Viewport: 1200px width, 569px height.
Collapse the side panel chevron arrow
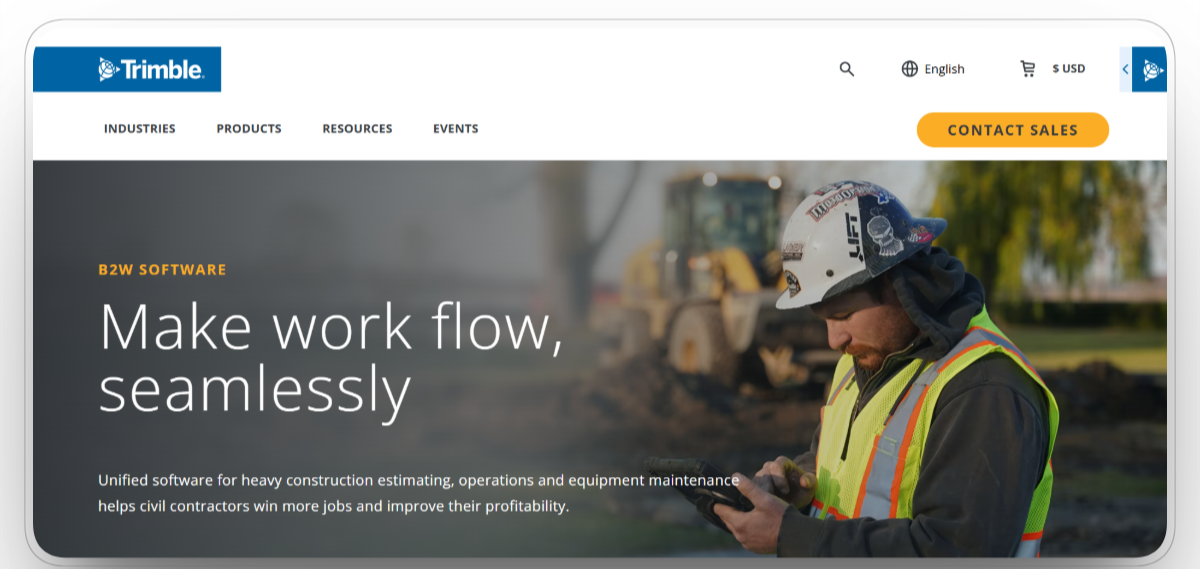(1126, 70)
